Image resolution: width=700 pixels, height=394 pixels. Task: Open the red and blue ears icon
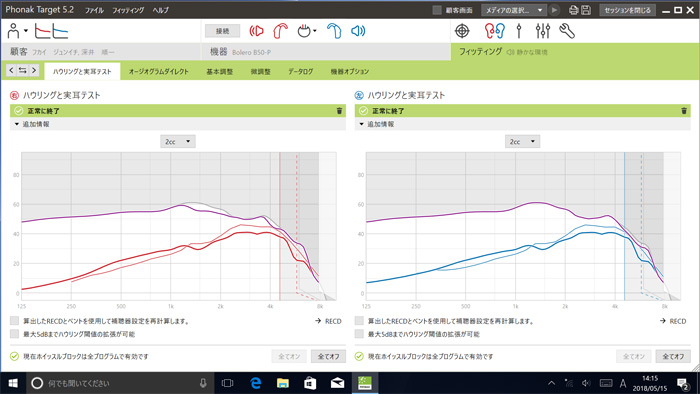click(x=495, y=31)
